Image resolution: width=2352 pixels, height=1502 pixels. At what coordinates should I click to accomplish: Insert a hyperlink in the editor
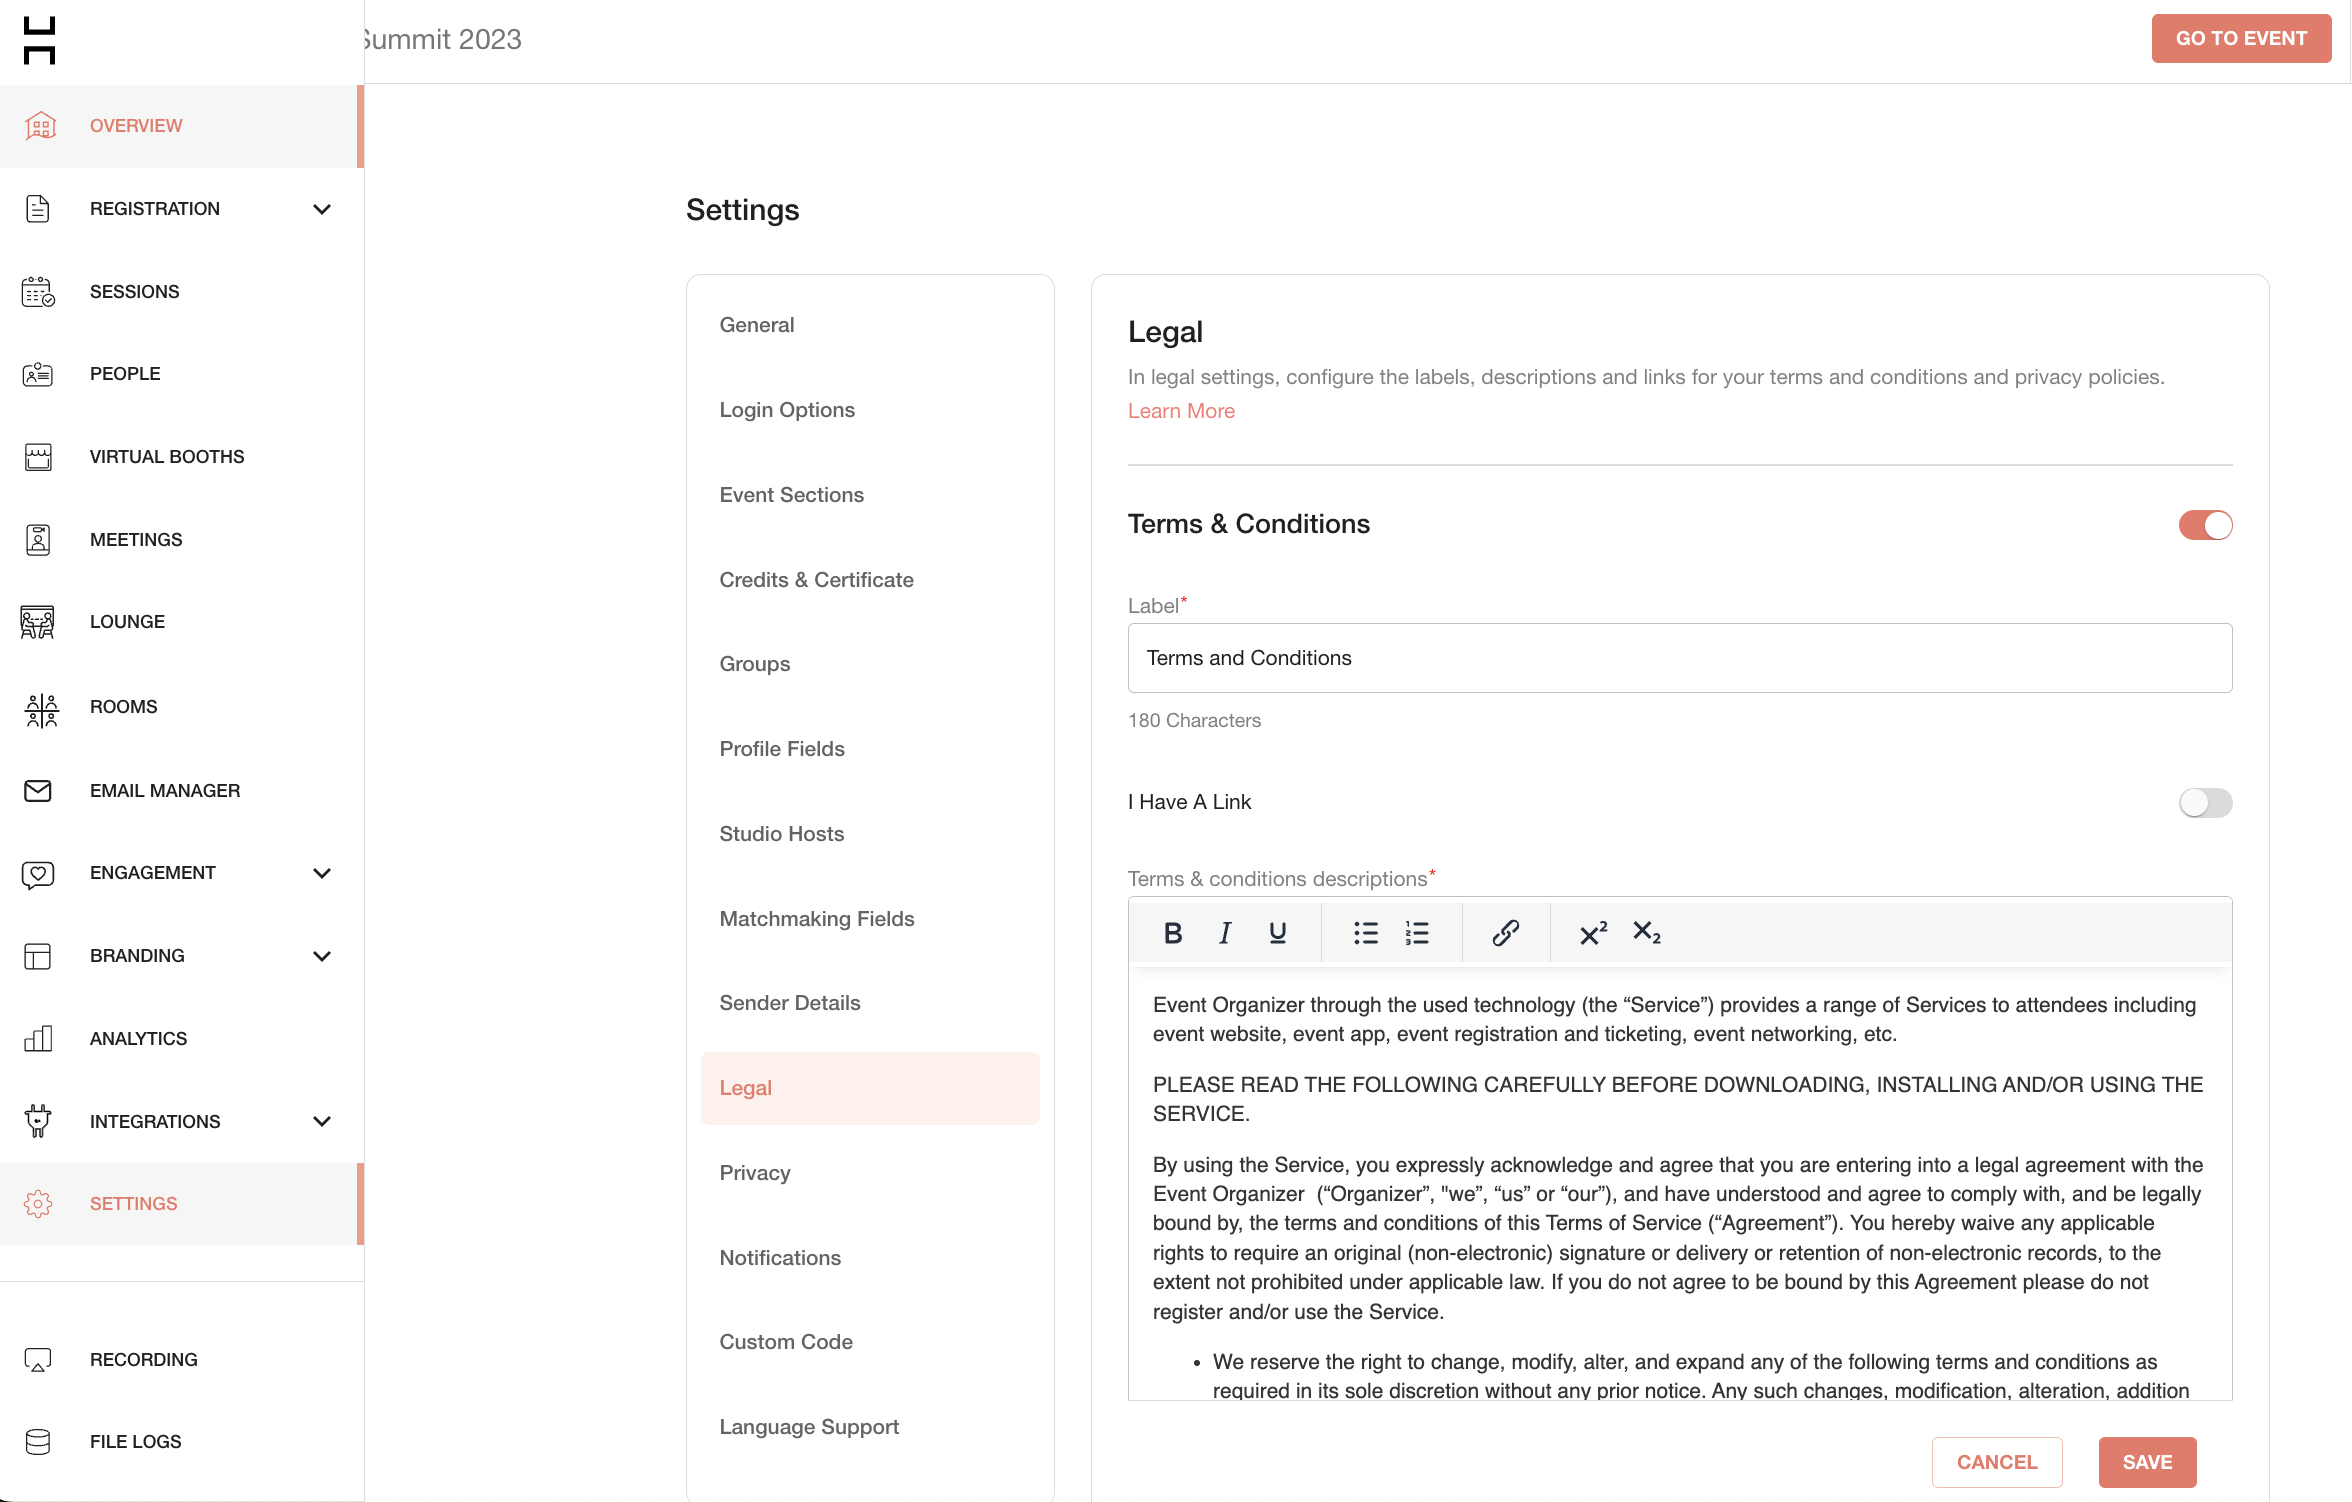[x=1506, y=933]
